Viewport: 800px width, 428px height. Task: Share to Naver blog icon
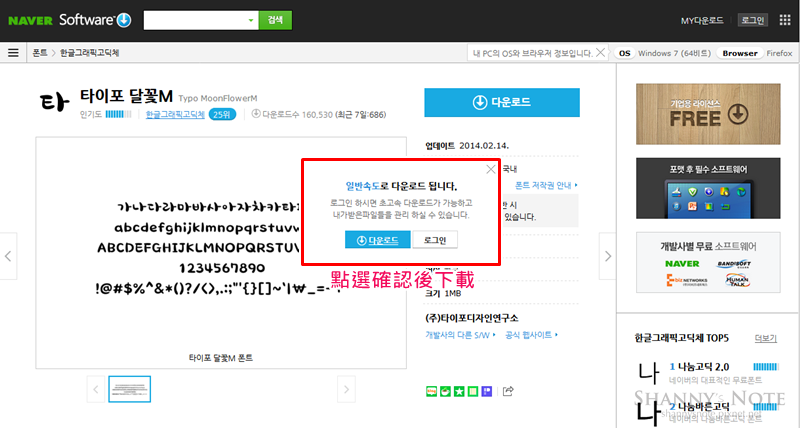pyautogui.click(x=432, y=391)
